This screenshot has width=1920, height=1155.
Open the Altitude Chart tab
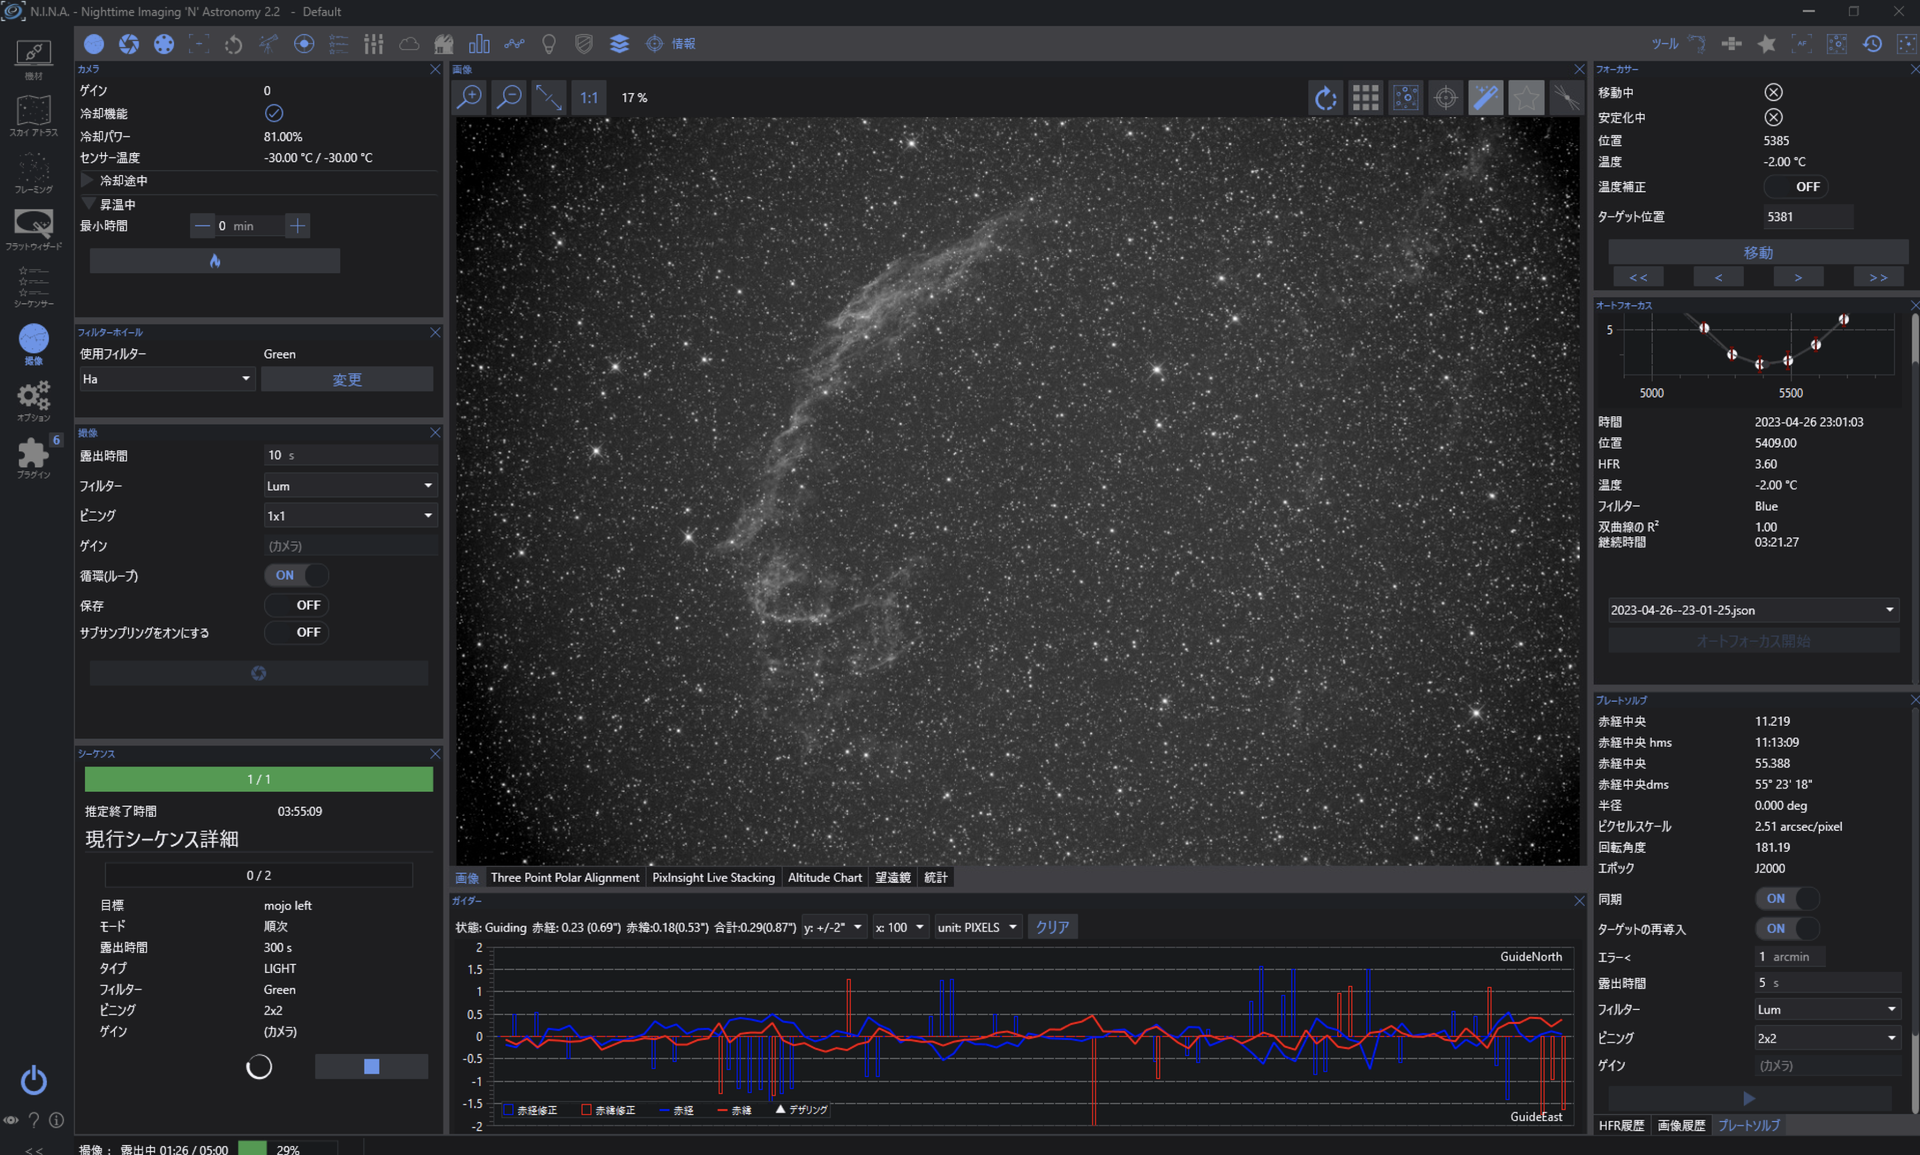824,877
